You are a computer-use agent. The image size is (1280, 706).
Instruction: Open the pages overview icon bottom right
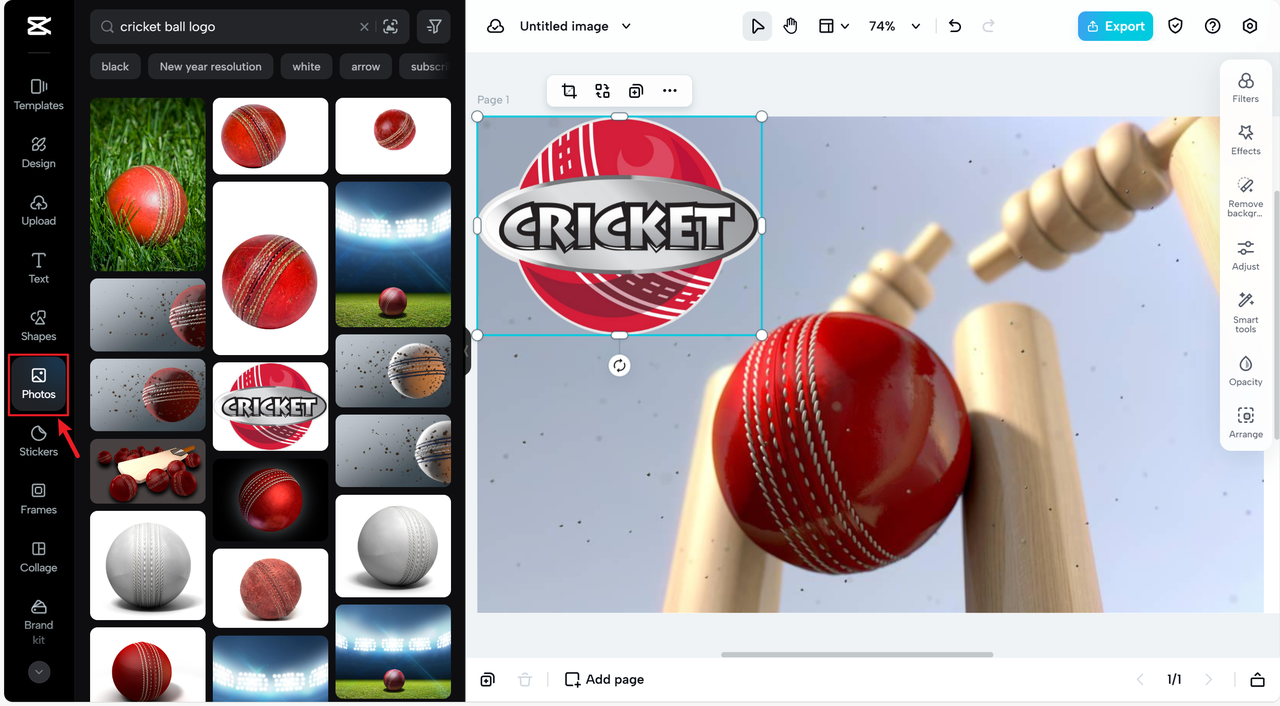(x=1257, y=680)
